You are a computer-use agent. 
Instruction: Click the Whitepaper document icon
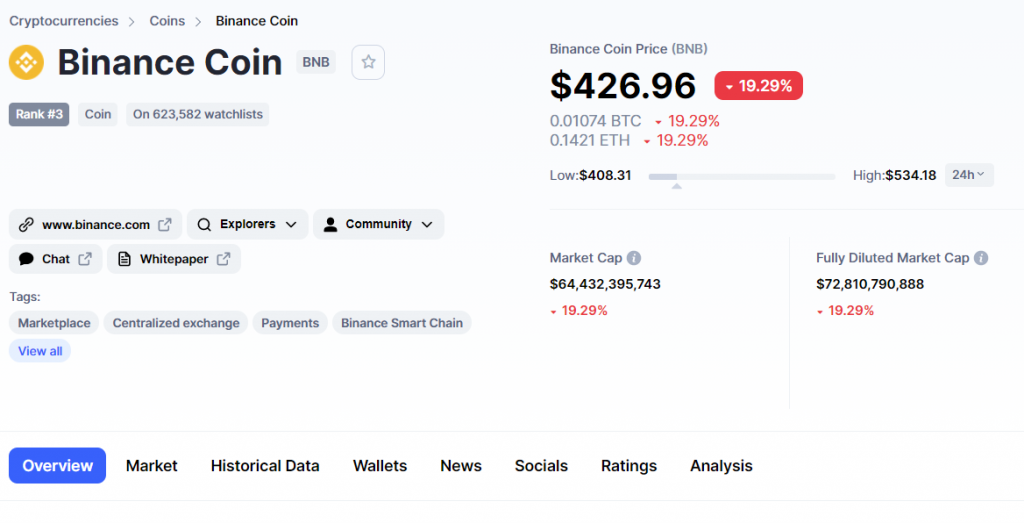(x=125, y=259)
